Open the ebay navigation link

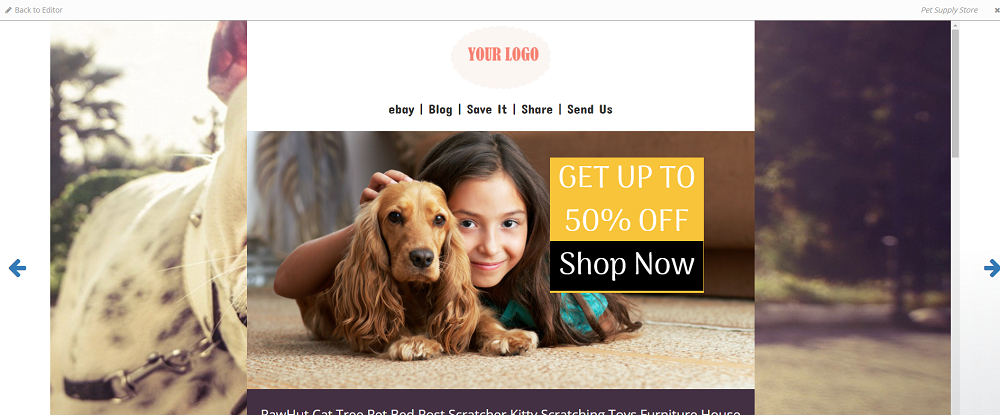(x=401, y=110)
